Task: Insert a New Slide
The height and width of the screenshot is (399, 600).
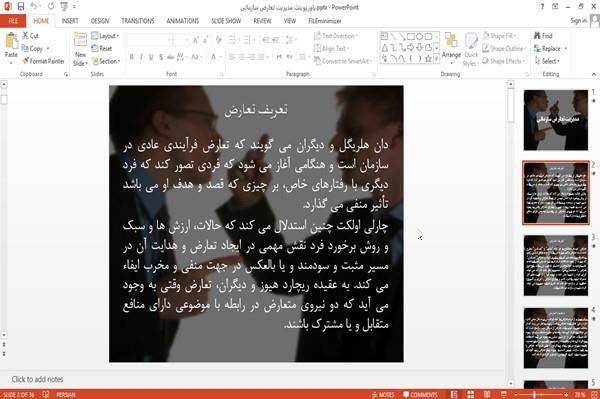Action: [80, 50]
